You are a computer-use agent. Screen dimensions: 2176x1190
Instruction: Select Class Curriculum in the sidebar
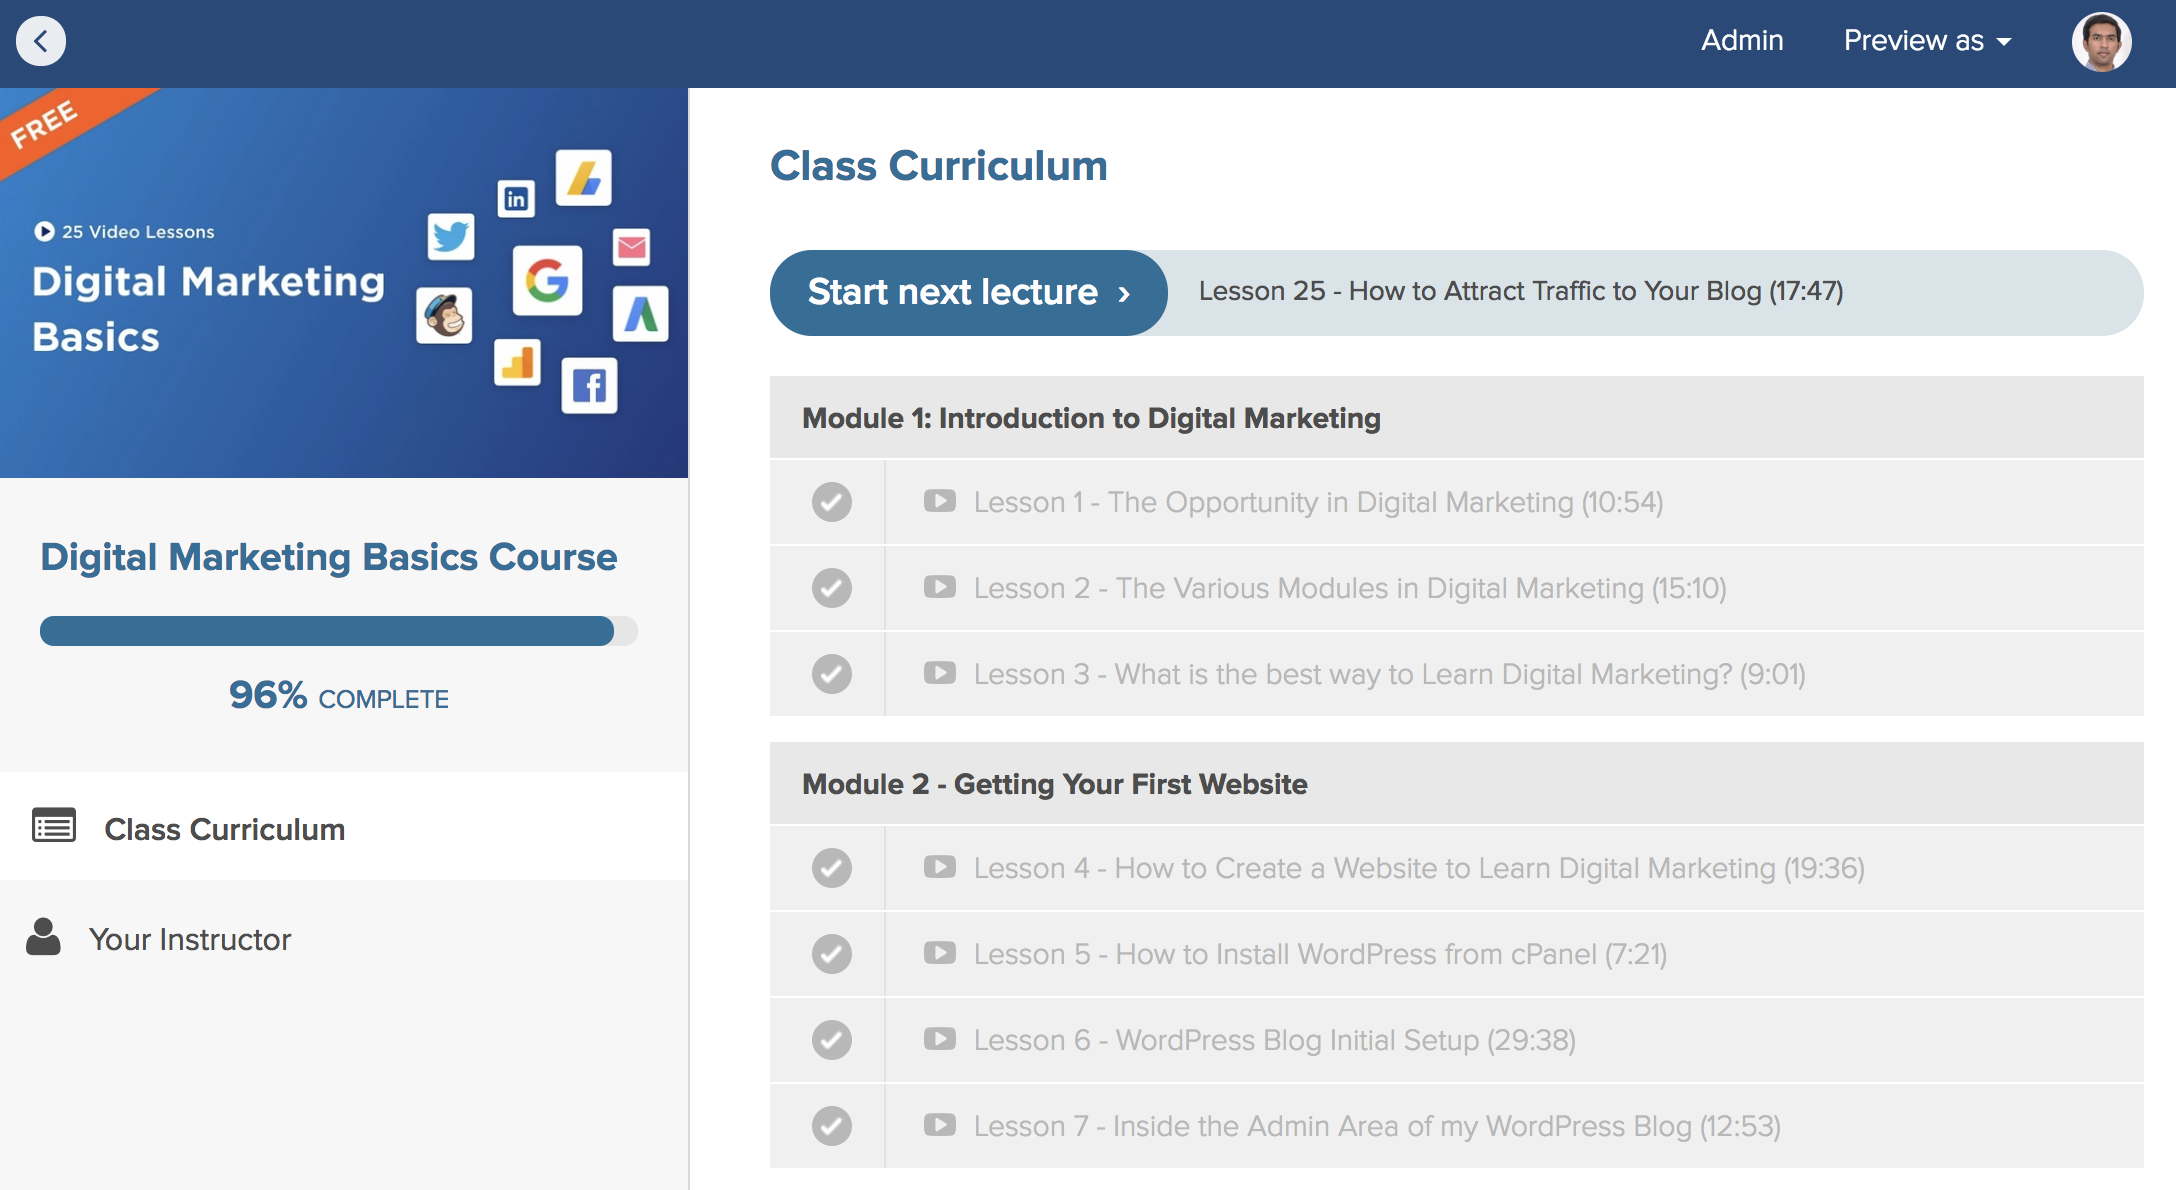(x=224, y=829)
